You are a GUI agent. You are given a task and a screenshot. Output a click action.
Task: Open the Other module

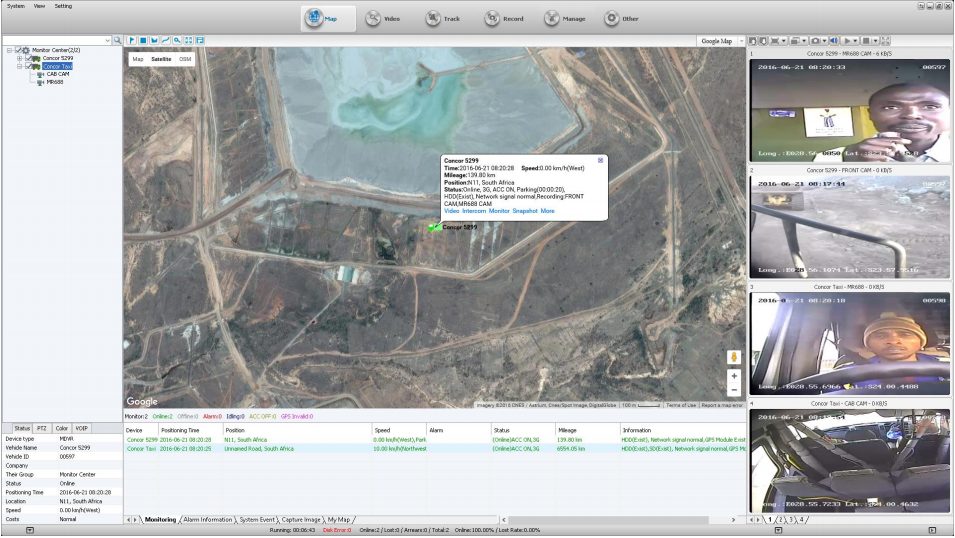(x=621, y=19)
